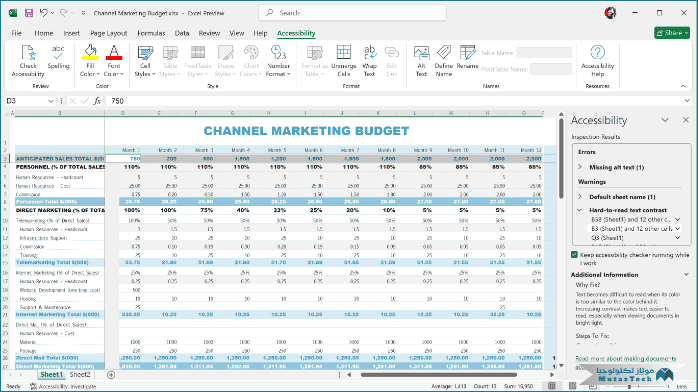Collapse Hard-to-read text contrast warning
The width and height of the screenshot is (698, 392).
point(580,210)
